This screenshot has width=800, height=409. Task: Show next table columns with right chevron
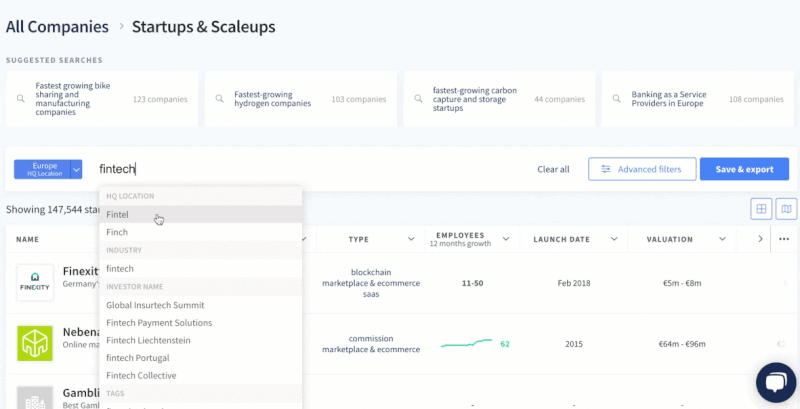pyautogui.click(x=761, y=239)
